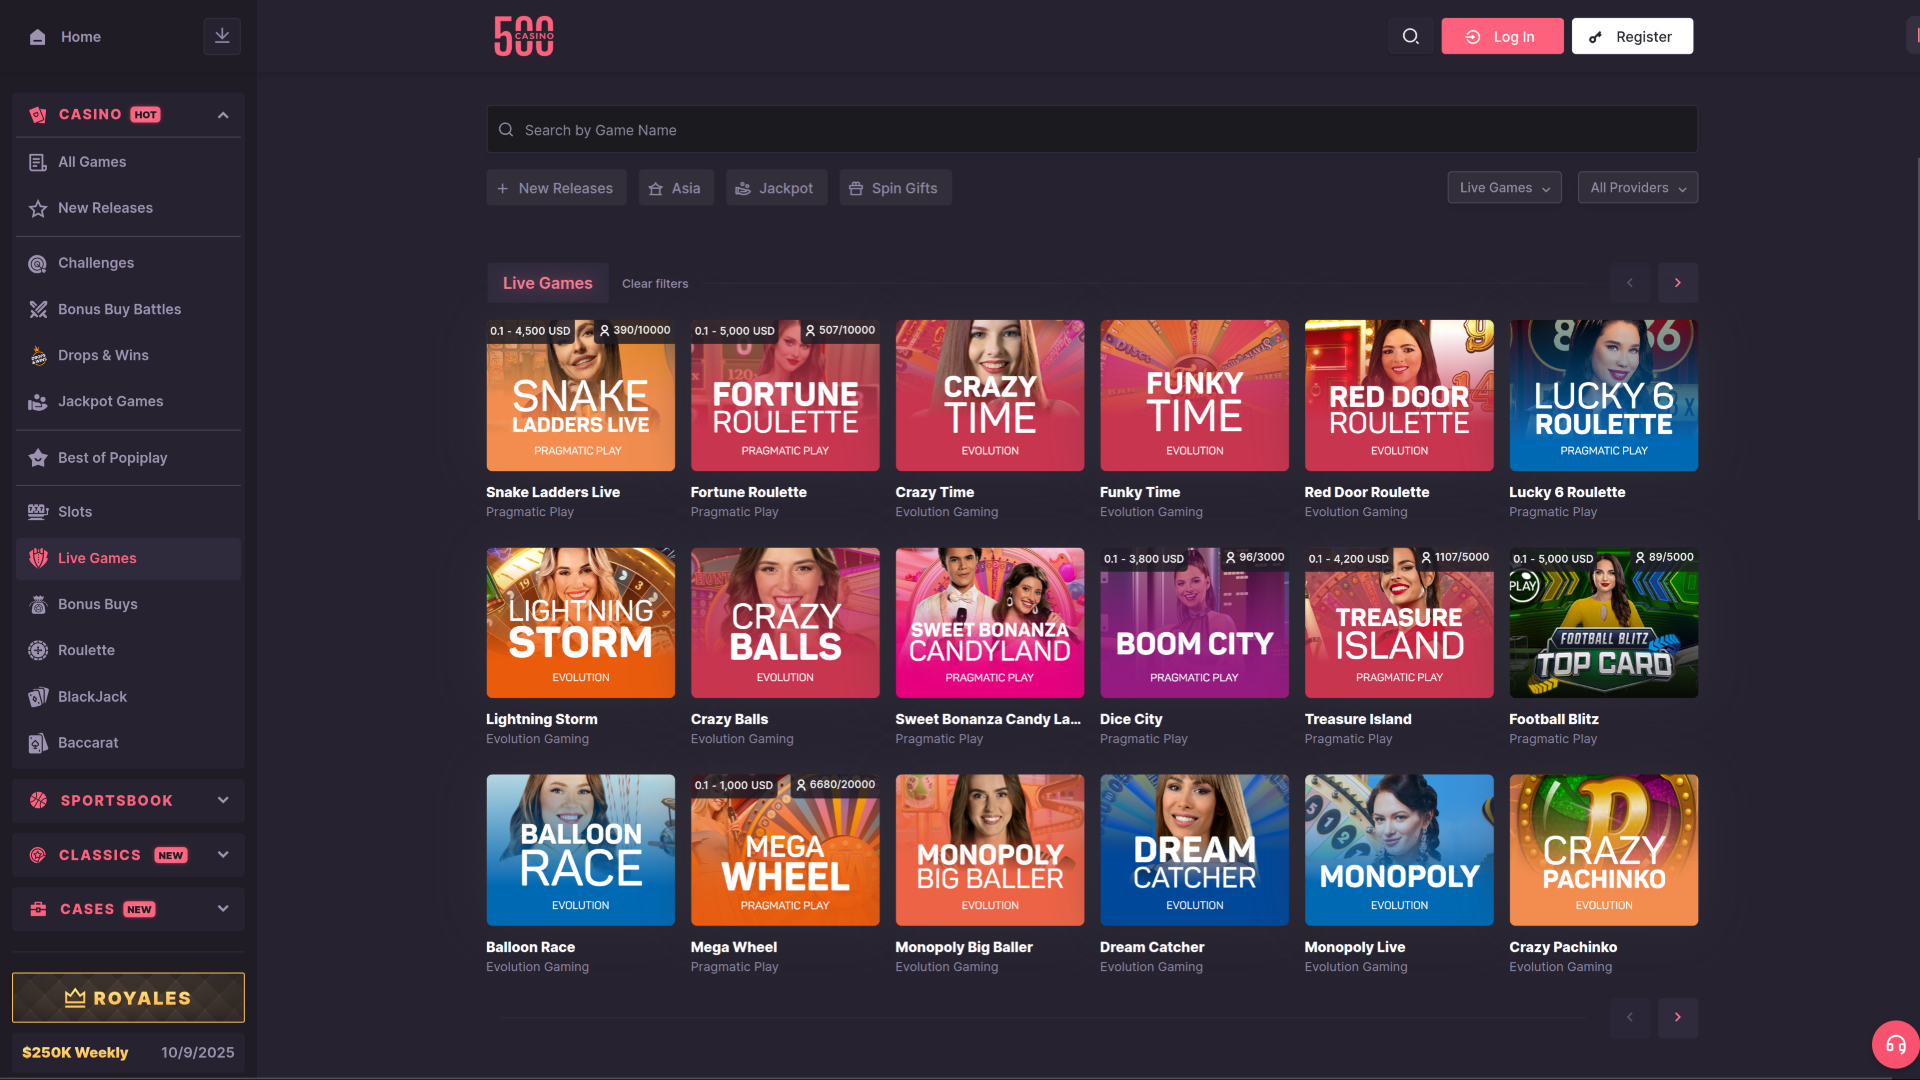Open Monopoly Live game thumbnail
The height and width of the screenshot is (1080, 1920).
[x=1399, y=850]
